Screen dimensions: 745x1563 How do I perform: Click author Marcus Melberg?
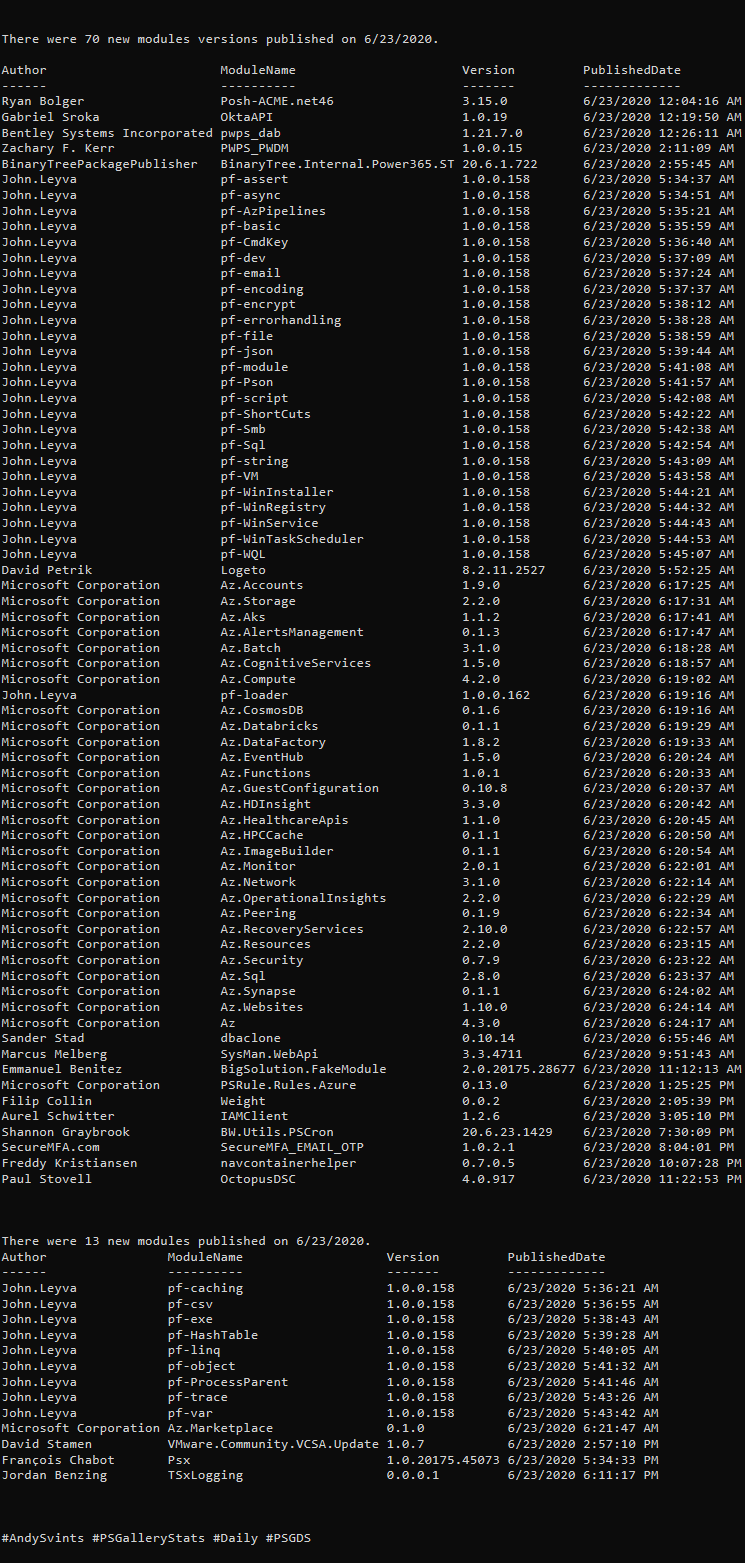(x=54, y=1054)
